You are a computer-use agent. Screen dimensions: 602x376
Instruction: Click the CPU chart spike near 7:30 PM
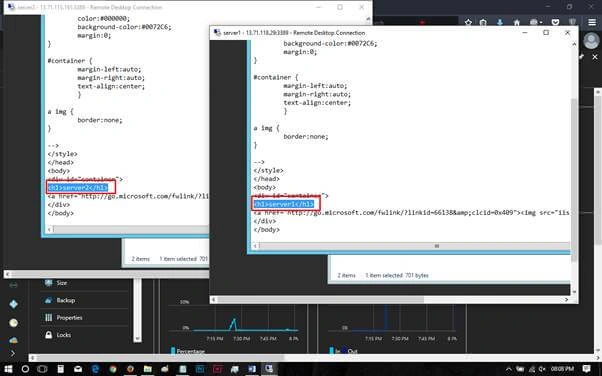tap(233, 324)
